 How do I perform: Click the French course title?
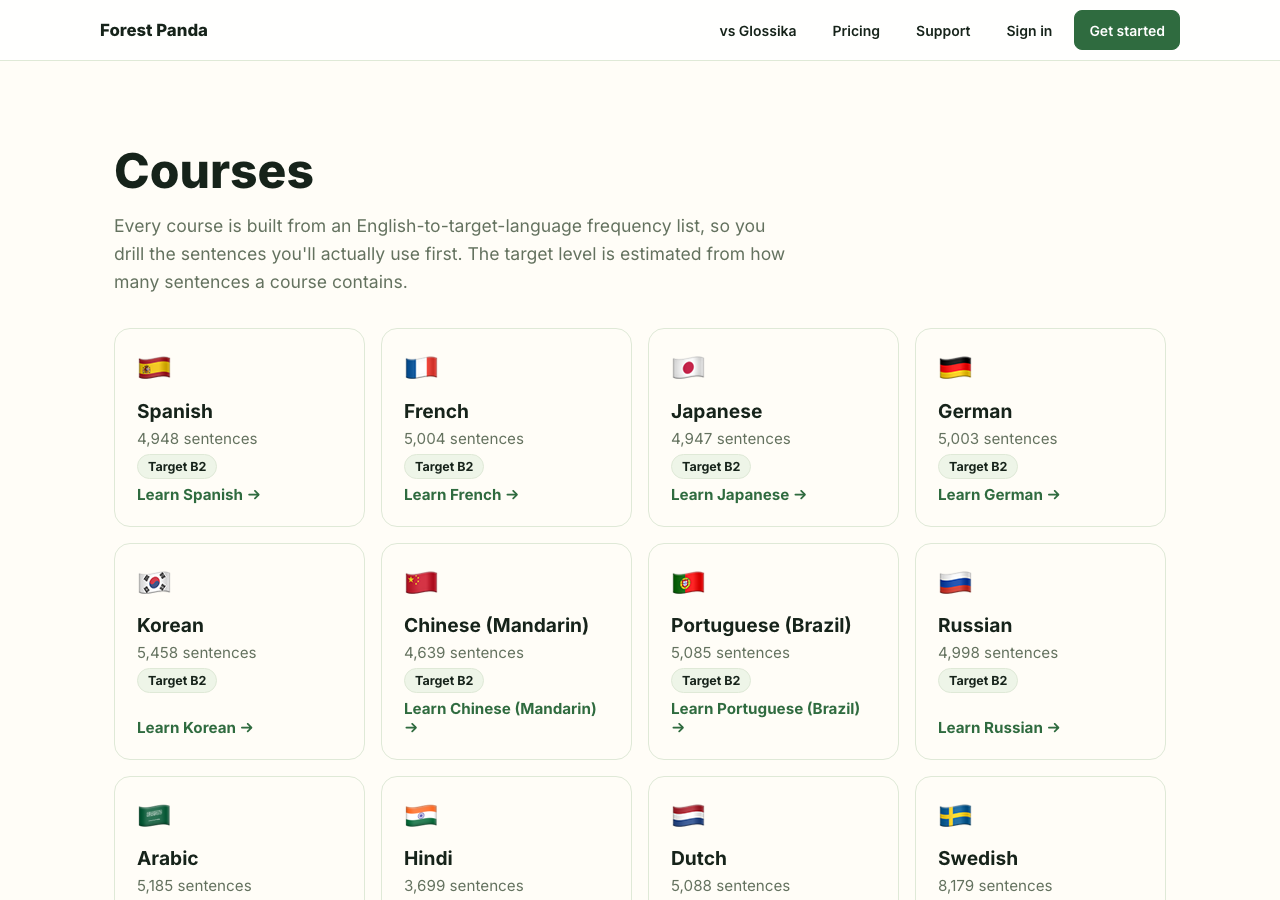point(436,411)
